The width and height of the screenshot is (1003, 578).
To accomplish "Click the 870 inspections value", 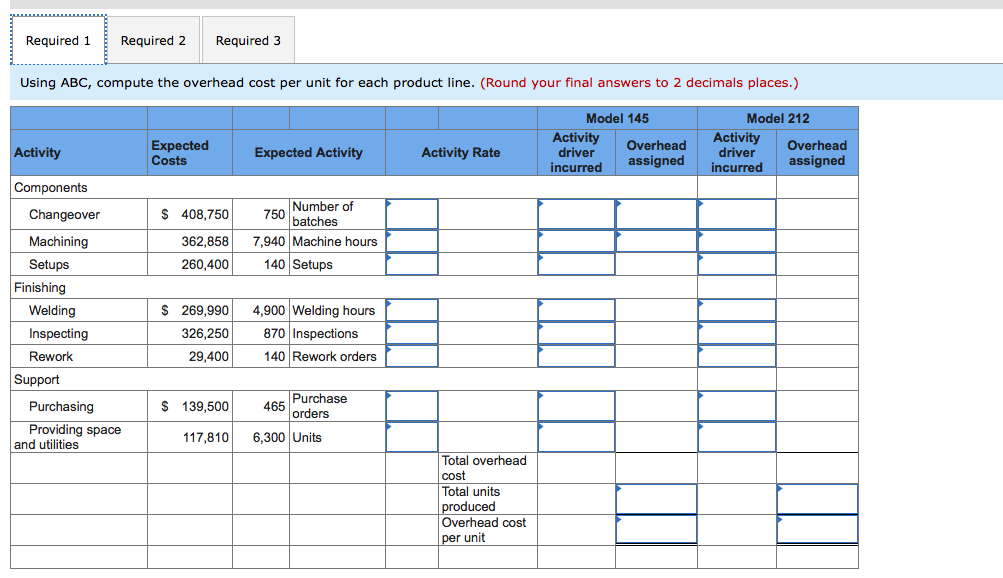I will coord(274,333).
